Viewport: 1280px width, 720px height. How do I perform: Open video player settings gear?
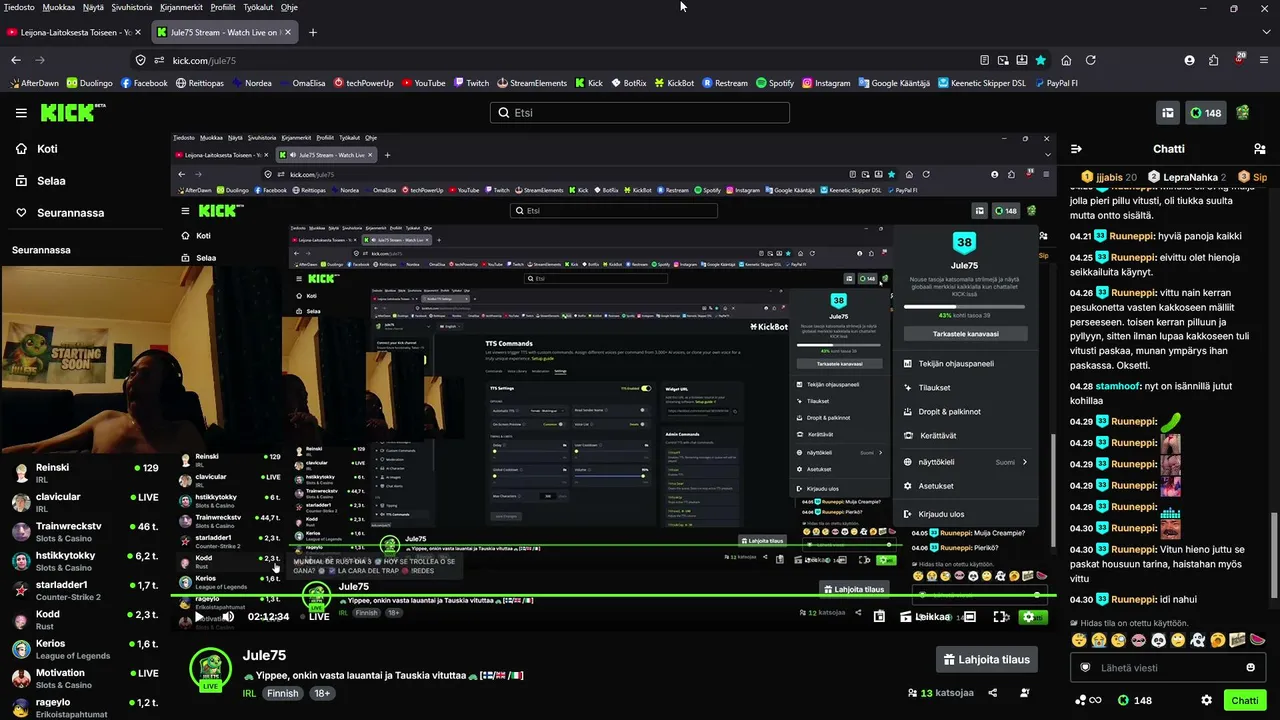(1029, 616)
